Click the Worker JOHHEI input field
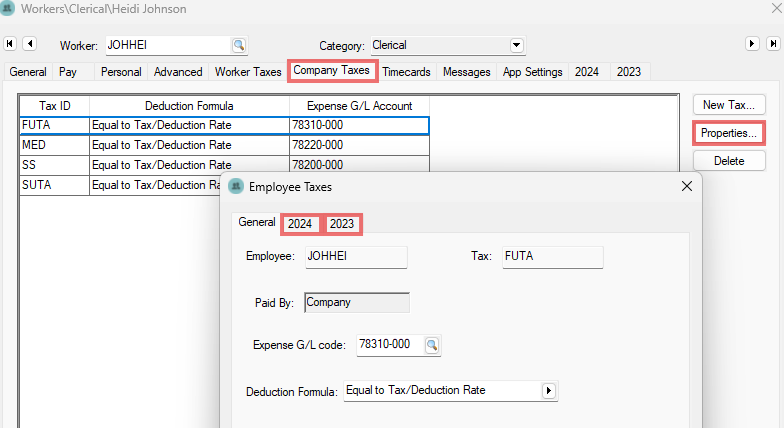 (x=168, y=46)
